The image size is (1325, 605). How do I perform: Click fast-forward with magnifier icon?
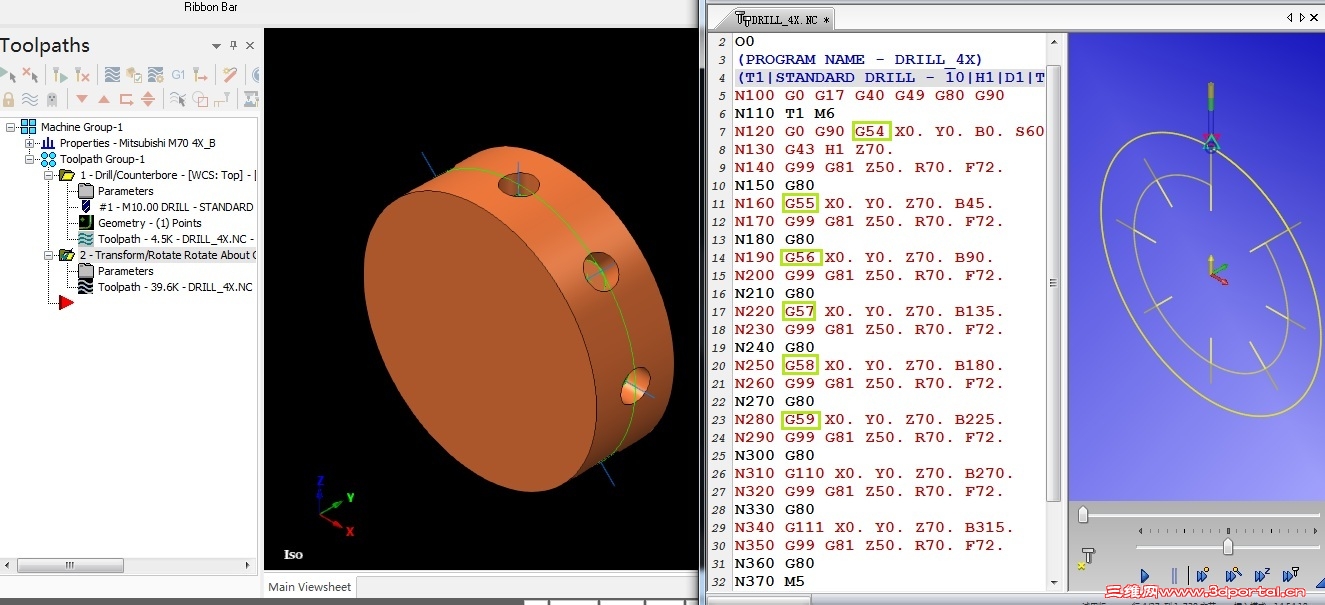[x=1233, y=575]
